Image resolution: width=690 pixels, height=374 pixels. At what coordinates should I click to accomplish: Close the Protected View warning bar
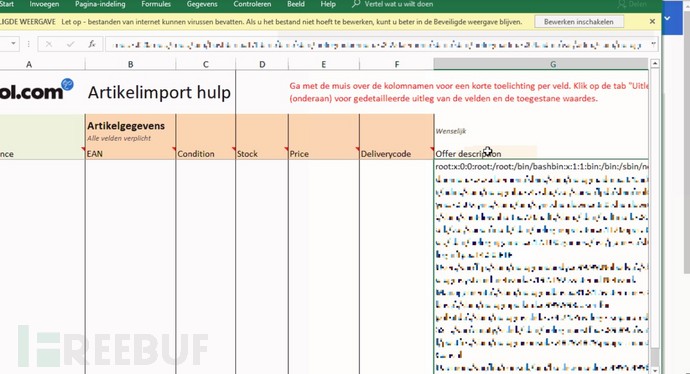tap(652, 22)
